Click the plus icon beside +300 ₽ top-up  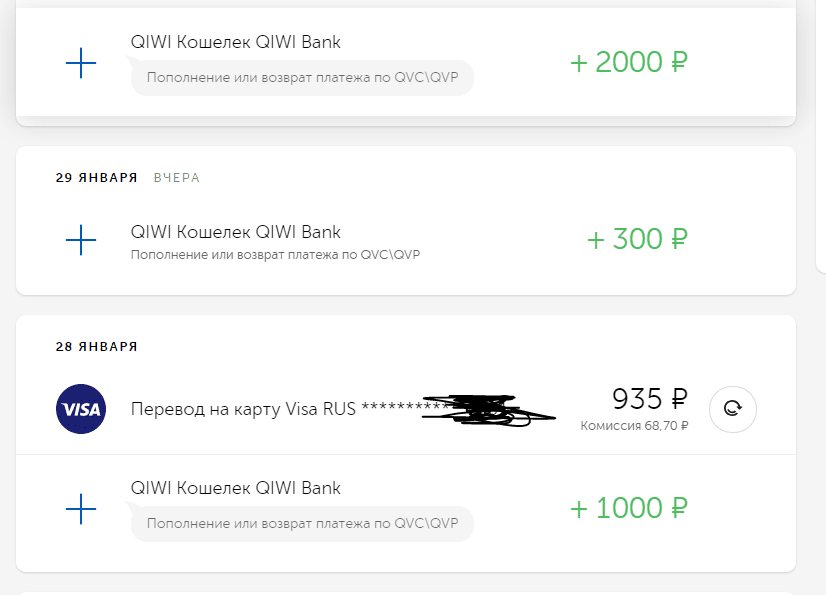pyautogui.click(x=80, y=240)
